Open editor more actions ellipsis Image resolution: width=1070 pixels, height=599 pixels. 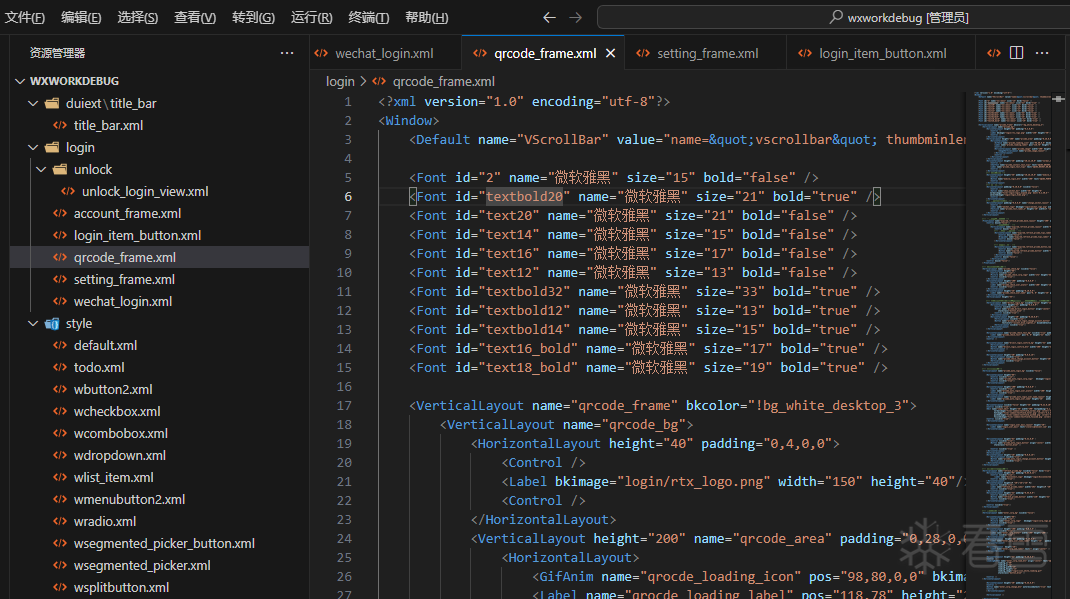tap(1042, 53)
